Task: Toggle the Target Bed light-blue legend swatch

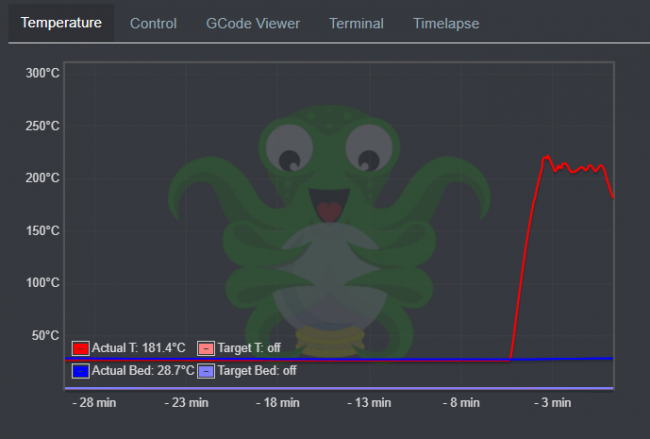Action: [x=206, y=371]
